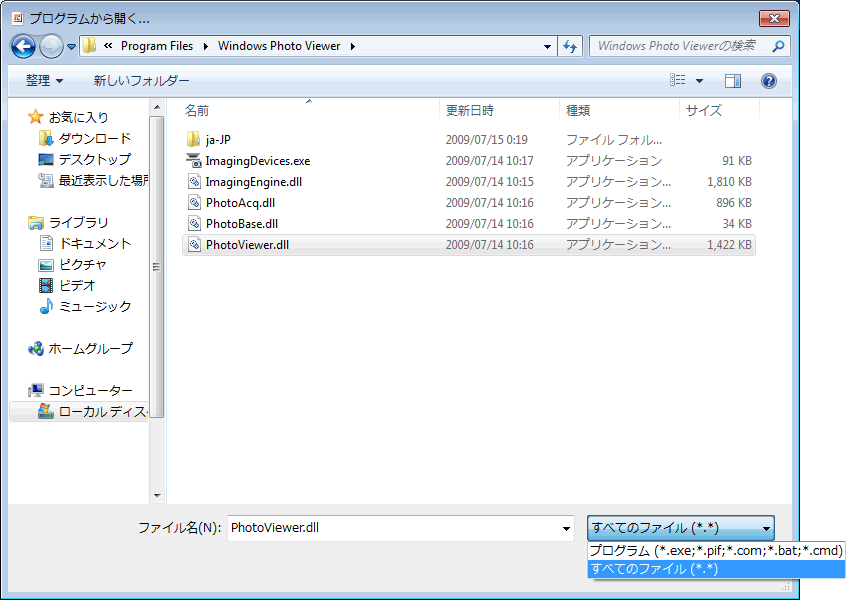Click the ドキュメント icon
The width and height of the screenshot is (846, 600).
tap(46, 243)
